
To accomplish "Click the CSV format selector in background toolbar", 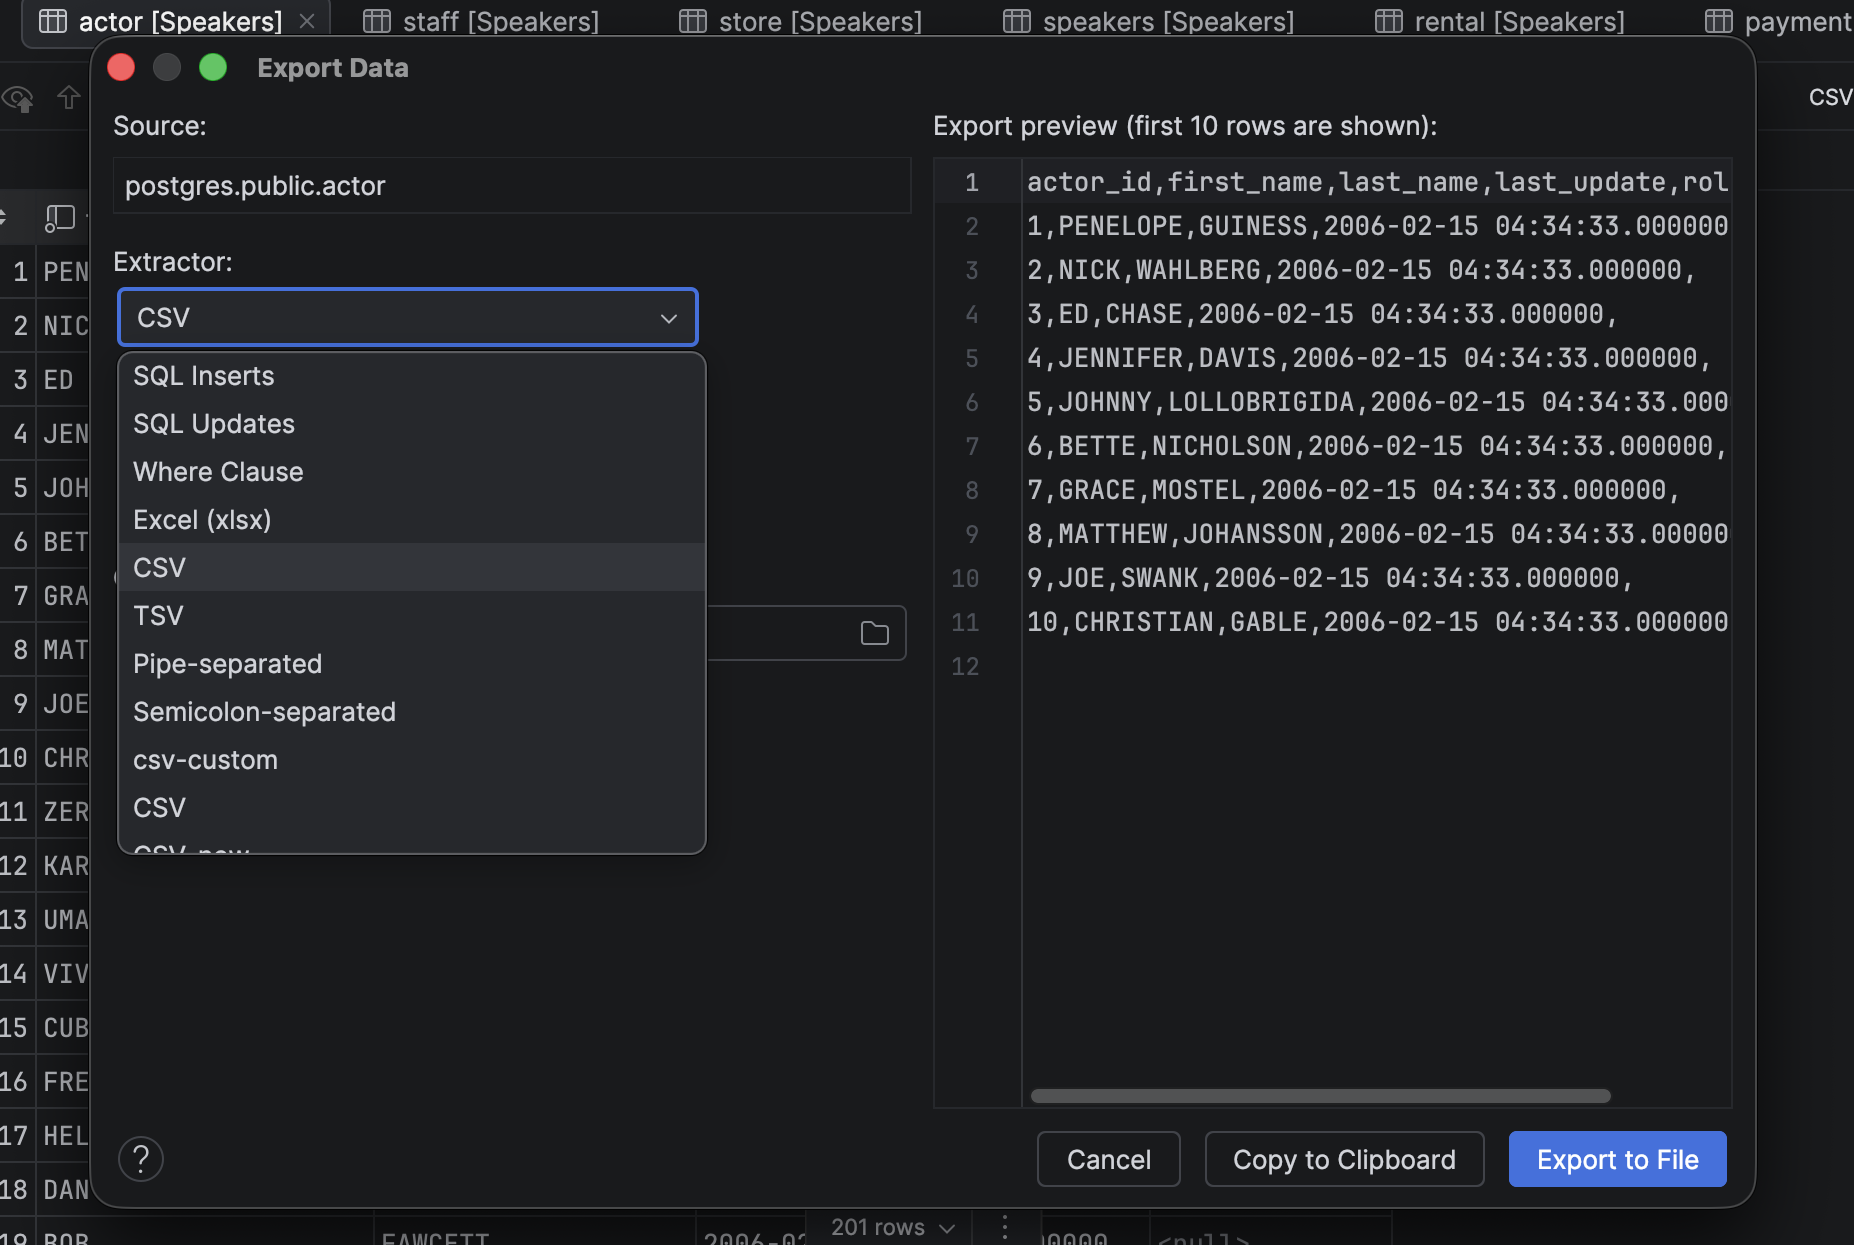I will pos(1830,97).
